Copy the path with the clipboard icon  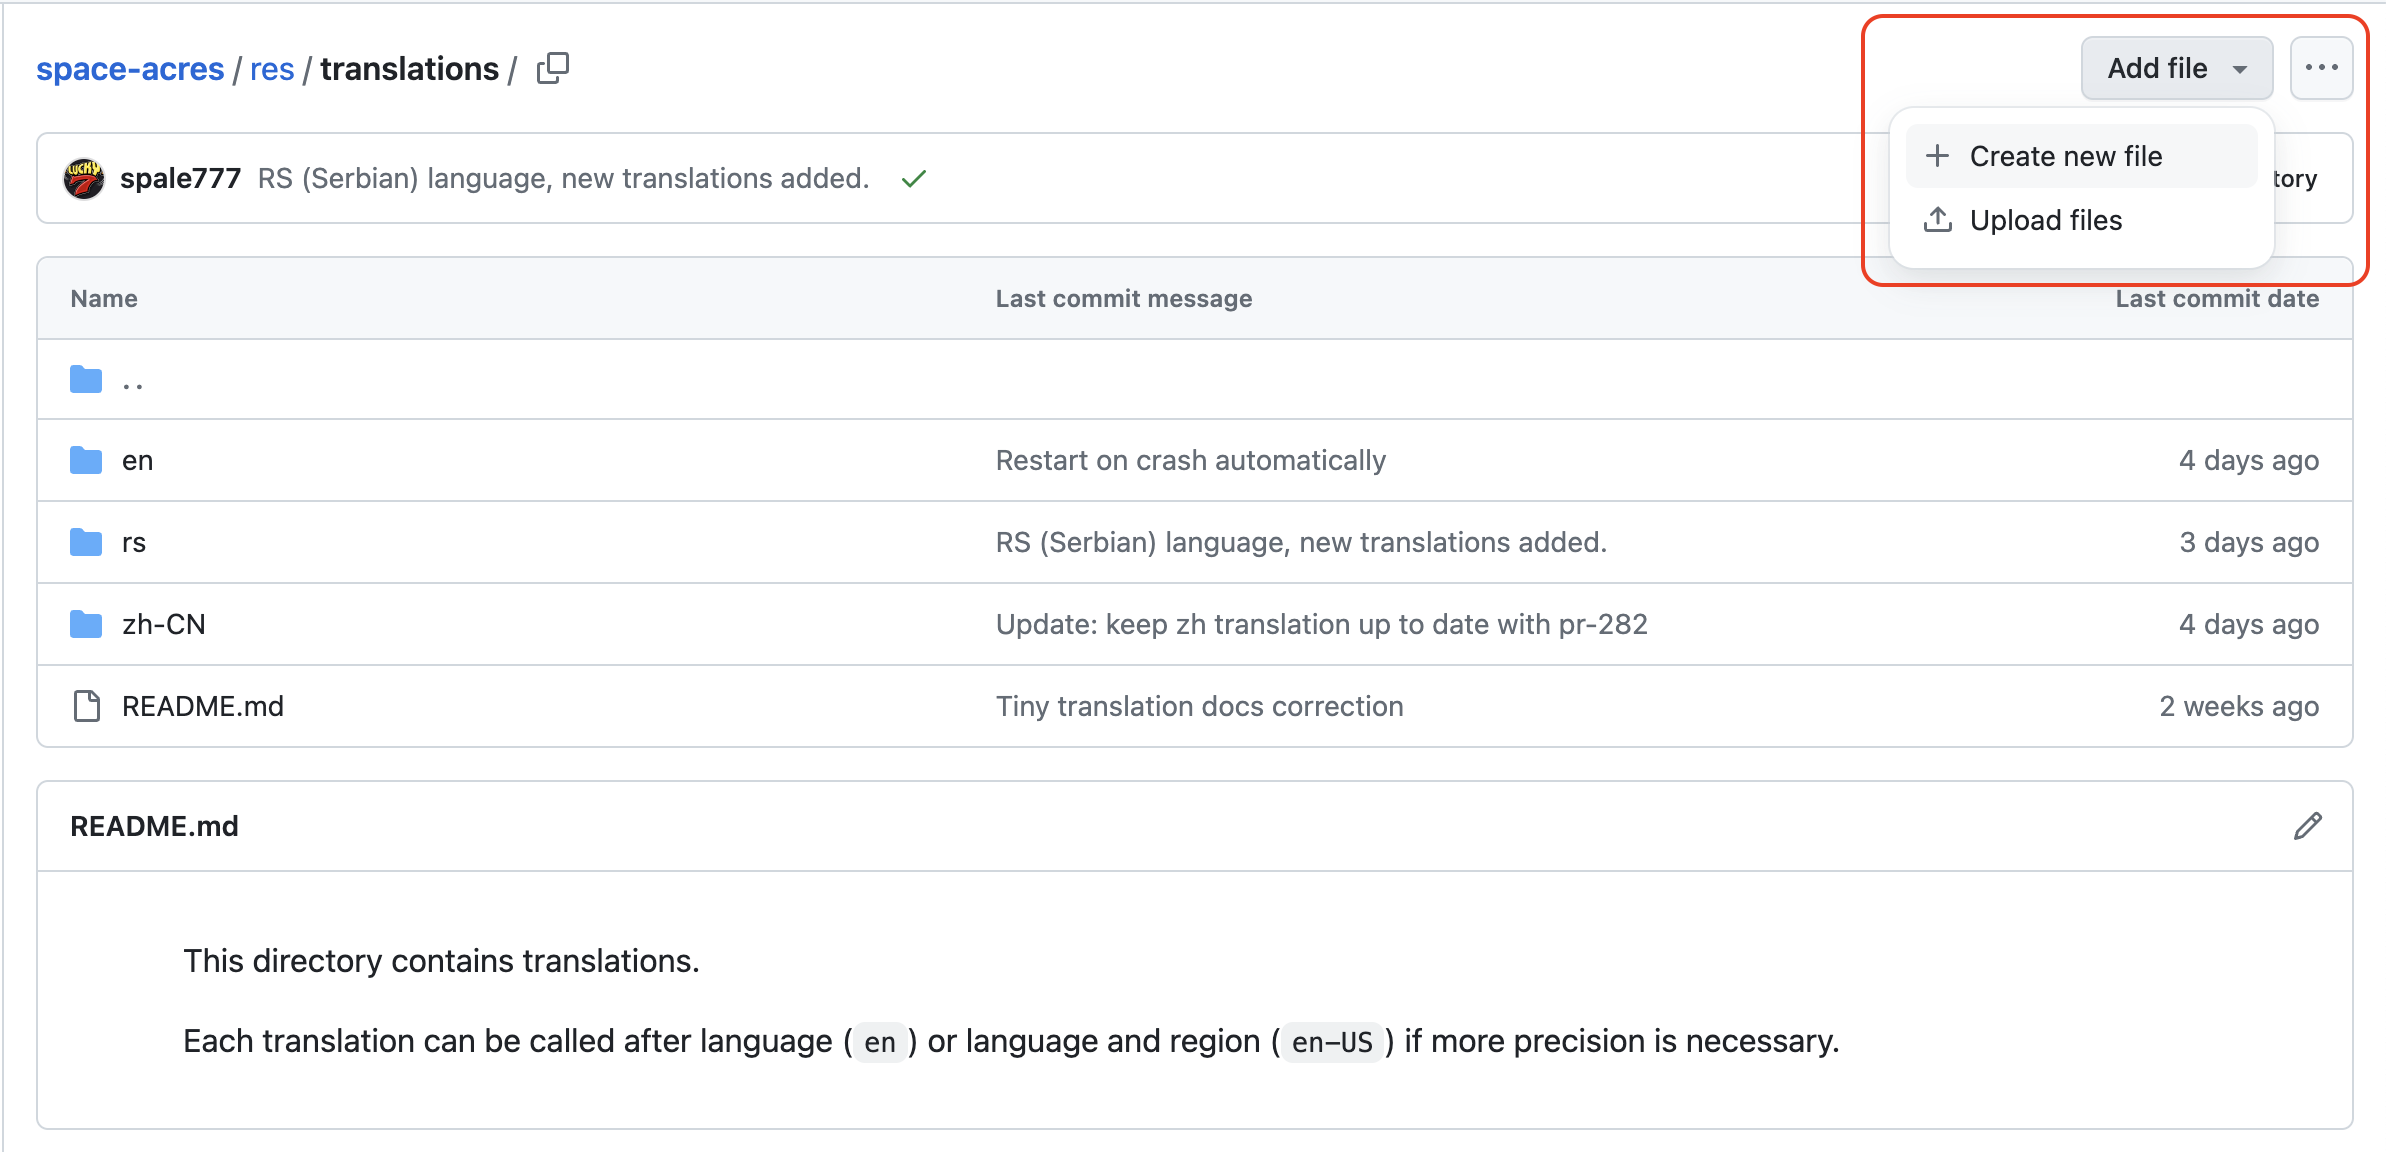553,68
